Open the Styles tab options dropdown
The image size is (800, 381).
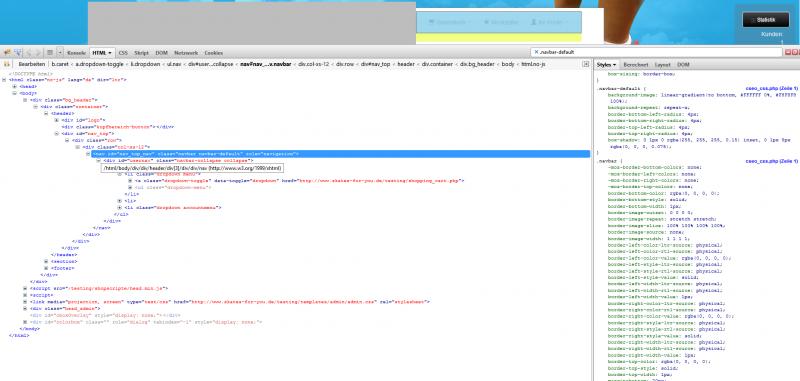[615, 65]
